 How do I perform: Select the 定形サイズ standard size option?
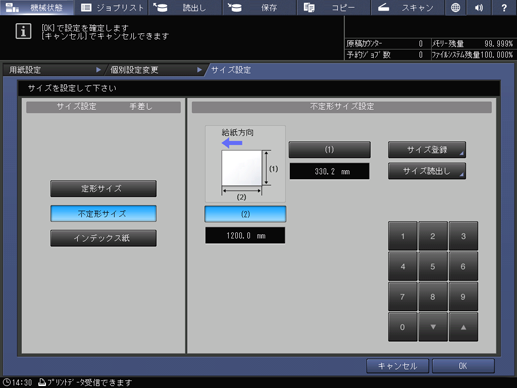(x=103, y=189)
